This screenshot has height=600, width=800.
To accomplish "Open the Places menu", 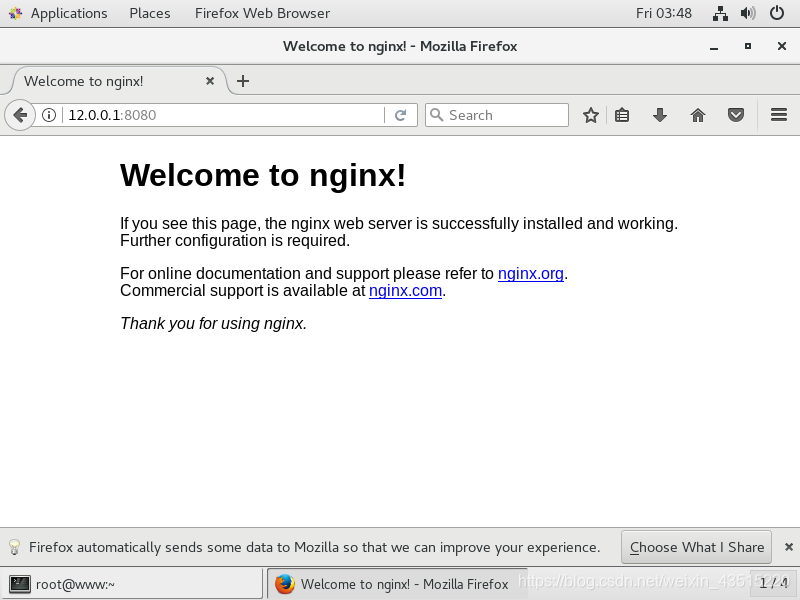I will click(149, 13).
